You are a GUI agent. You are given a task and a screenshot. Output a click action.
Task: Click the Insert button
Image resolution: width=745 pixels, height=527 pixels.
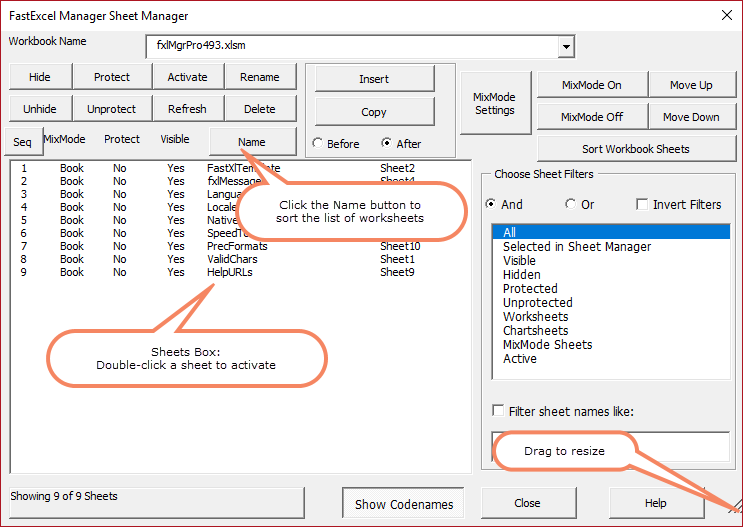(374, 79)
